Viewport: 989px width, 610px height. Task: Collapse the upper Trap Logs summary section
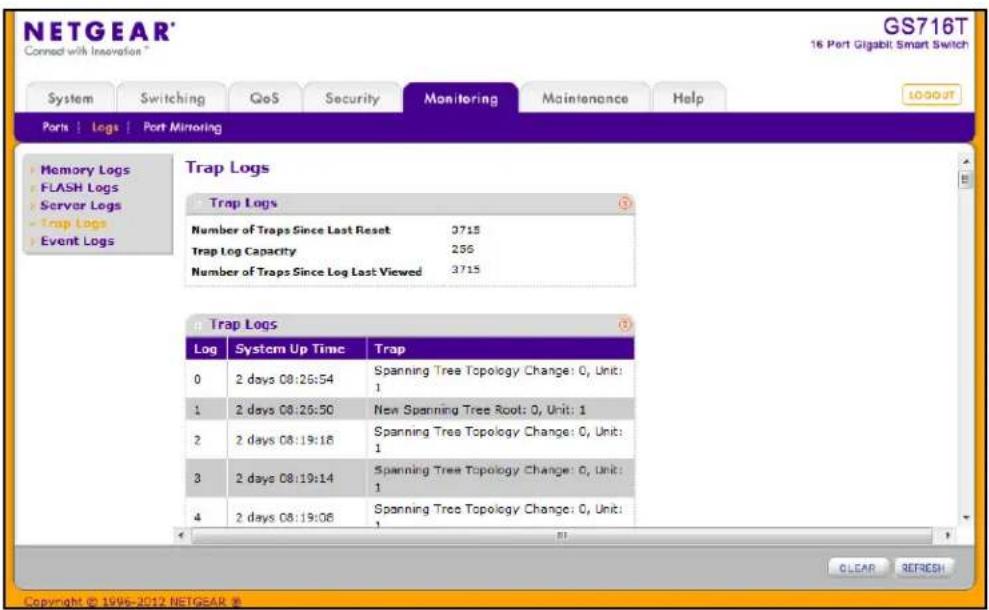coord(198,203)
